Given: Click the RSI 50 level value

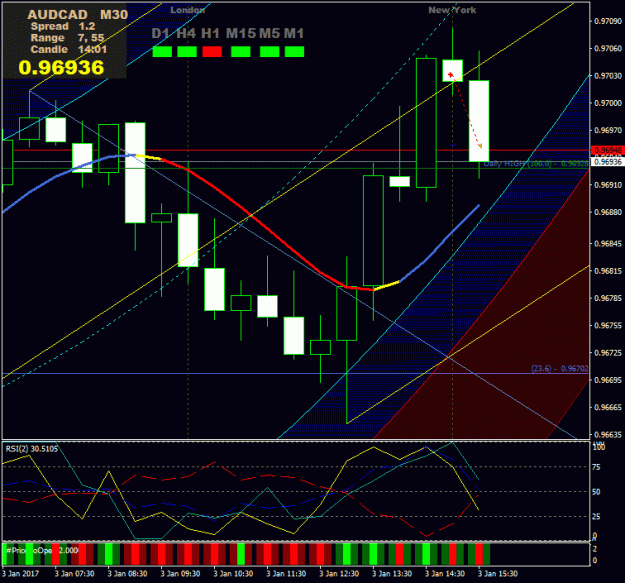Looking at the screenshot, I should pyautogui.click(x=596, y=492).
